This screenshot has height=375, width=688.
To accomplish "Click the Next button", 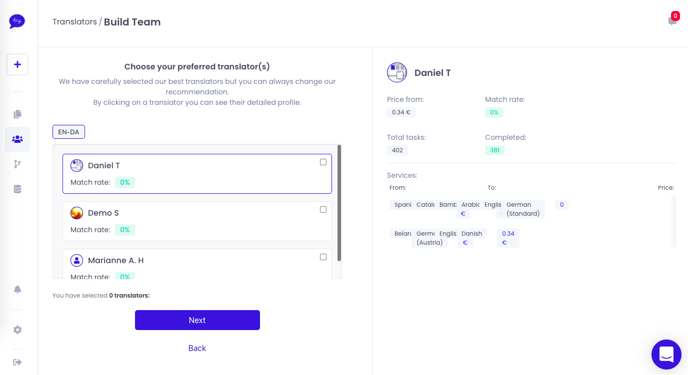I will 197,320.
